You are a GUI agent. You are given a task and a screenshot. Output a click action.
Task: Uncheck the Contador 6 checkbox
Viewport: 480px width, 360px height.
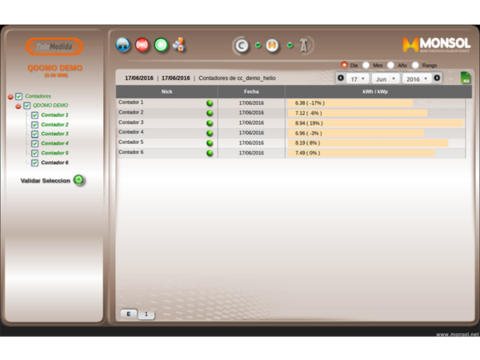coord(35,163)
